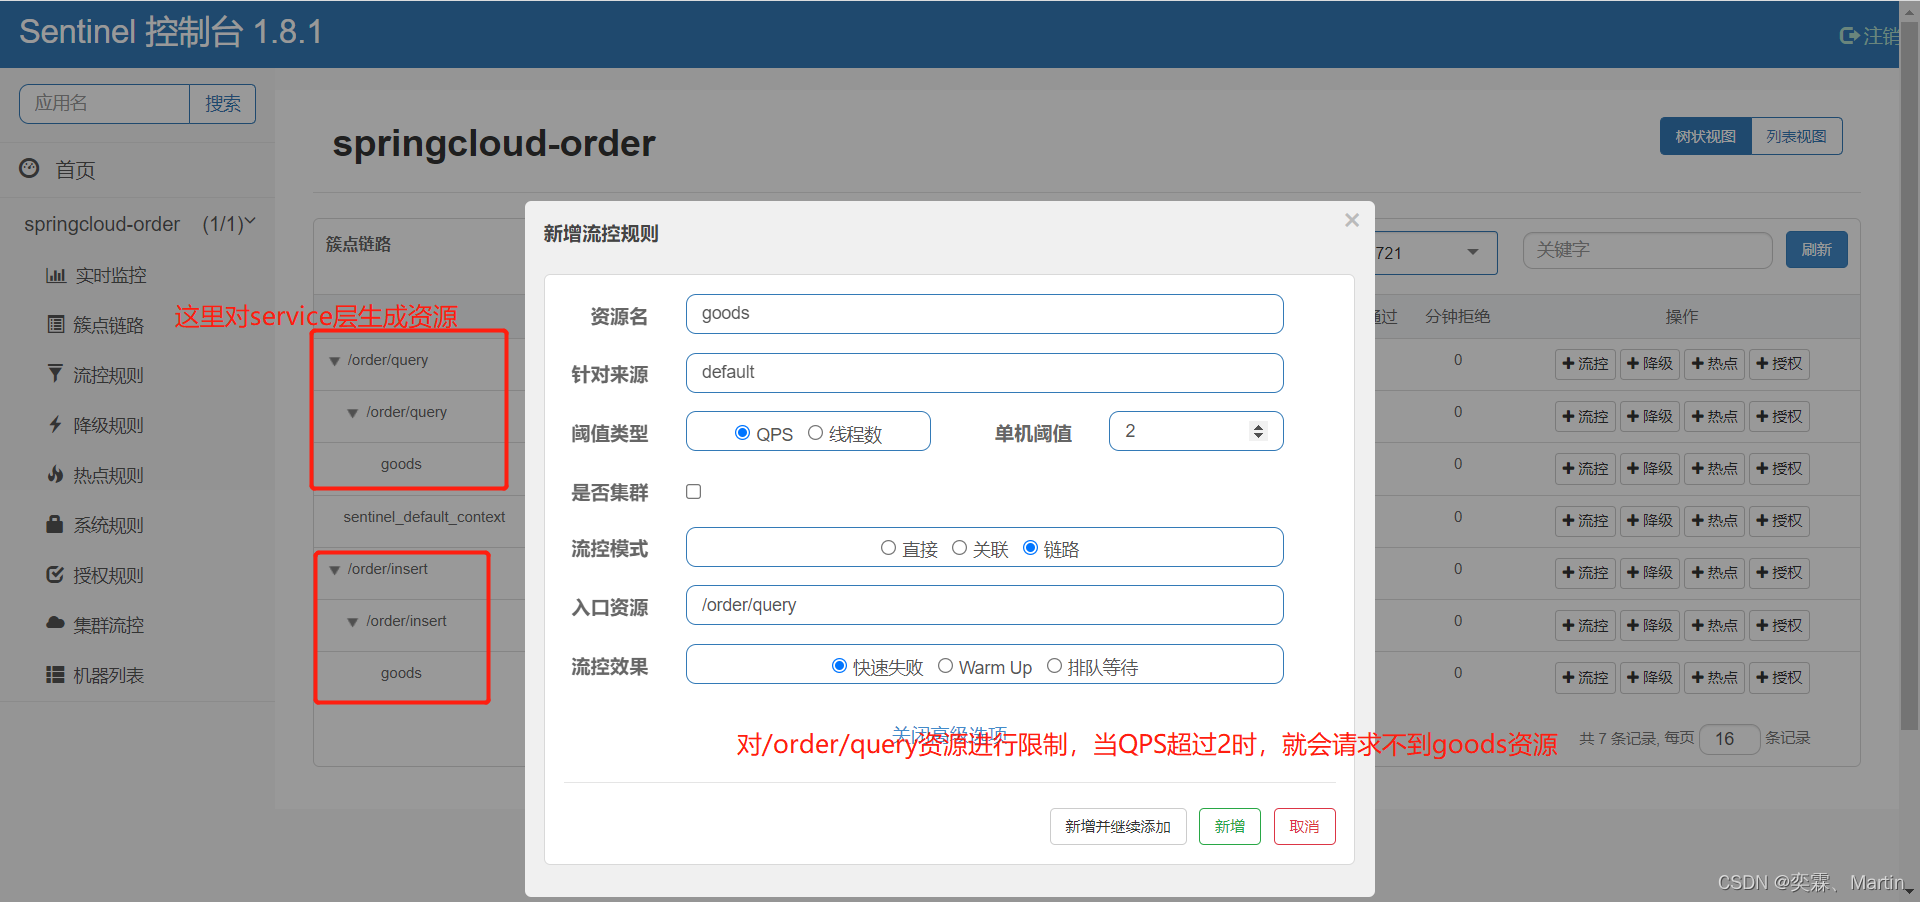Click the hotspot rules flame icon (热点规则)

pos(55,474)
